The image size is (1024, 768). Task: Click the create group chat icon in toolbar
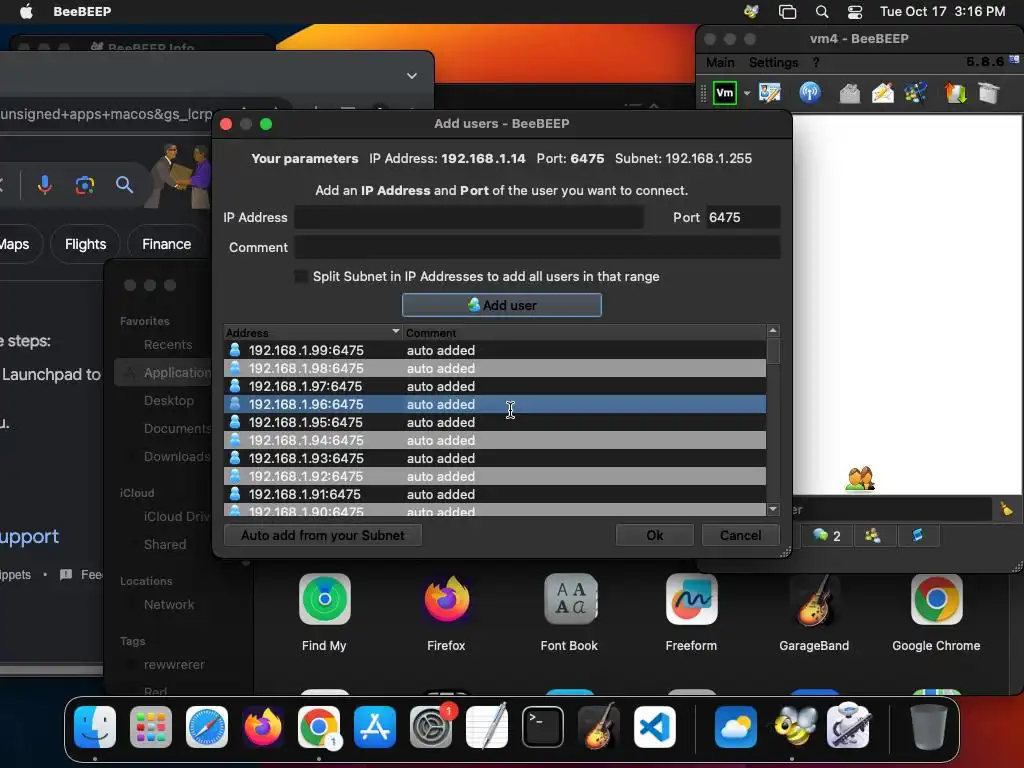tap(916, 93)
